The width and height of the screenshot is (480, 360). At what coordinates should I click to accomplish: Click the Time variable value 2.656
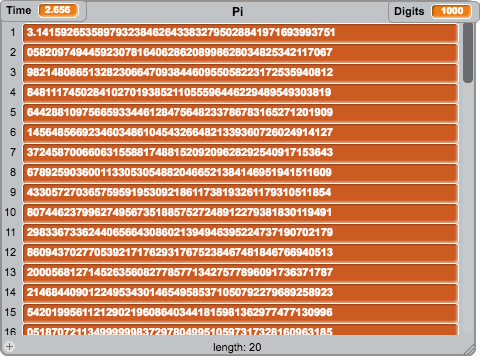click(x=58, y=10)
